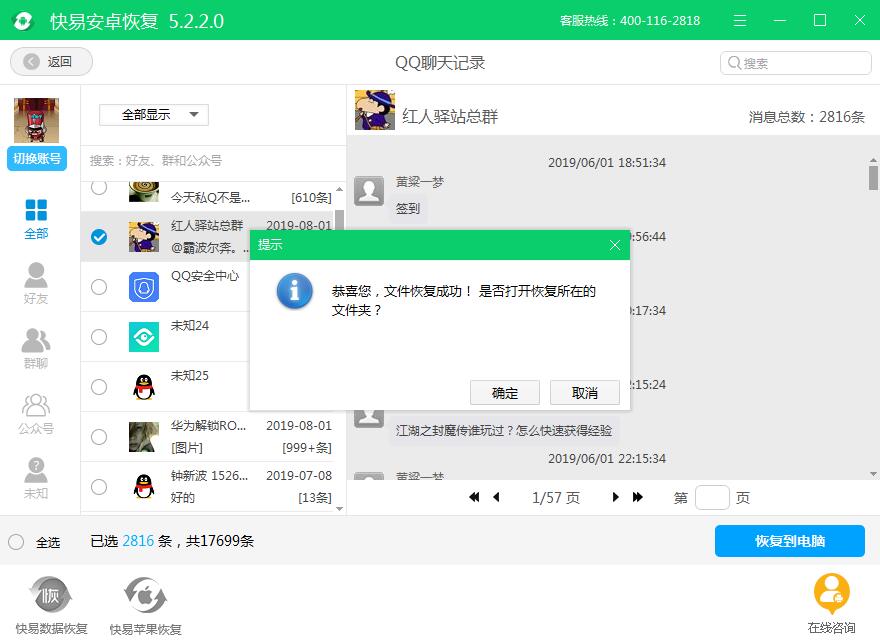Click the search field at top right
880x640 pixels.
[x=795, y=63]
